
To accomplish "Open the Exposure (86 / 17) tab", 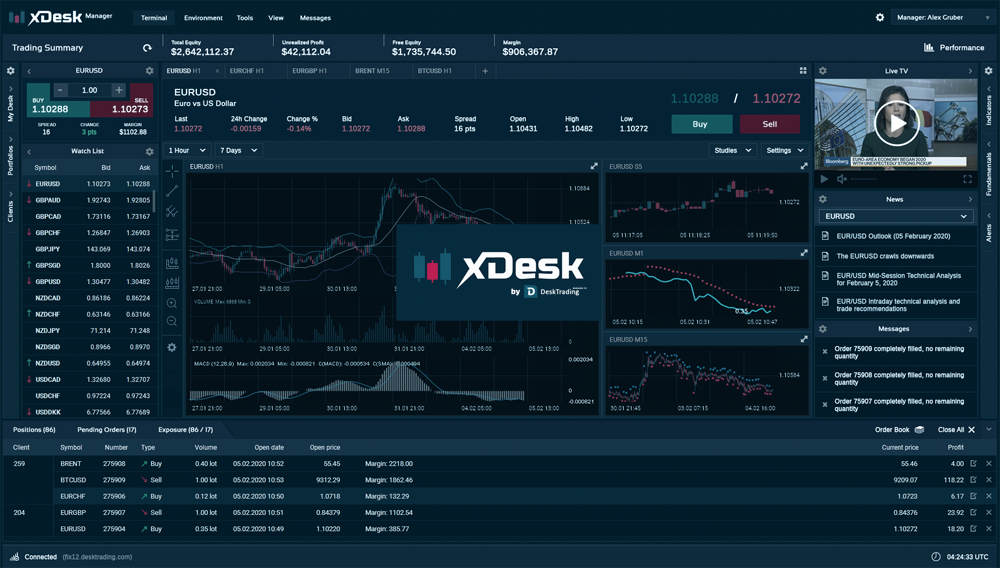I will 186,430.
